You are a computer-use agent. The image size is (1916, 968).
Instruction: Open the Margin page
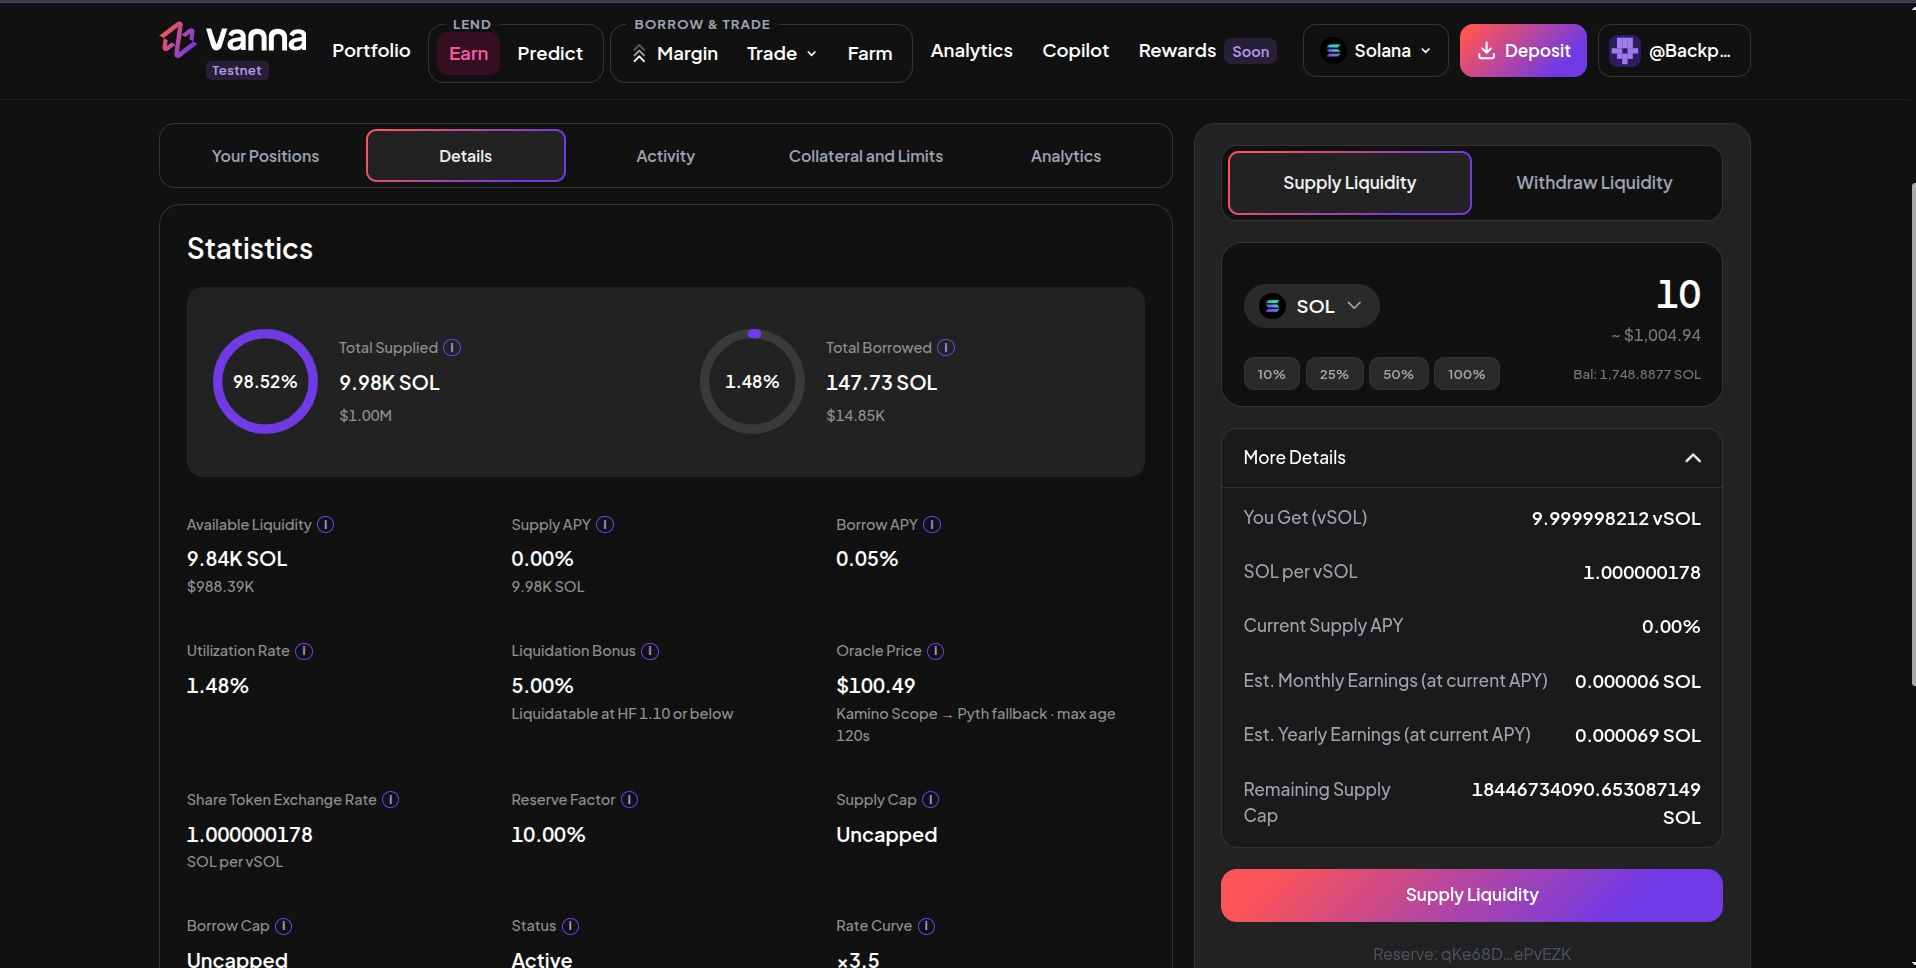[x=676, y=54]
